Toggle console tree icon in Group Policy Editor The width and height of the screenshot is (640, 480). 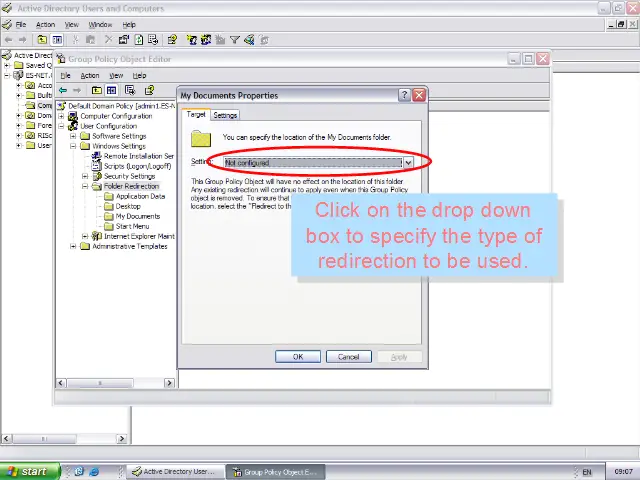pos(111,90)
